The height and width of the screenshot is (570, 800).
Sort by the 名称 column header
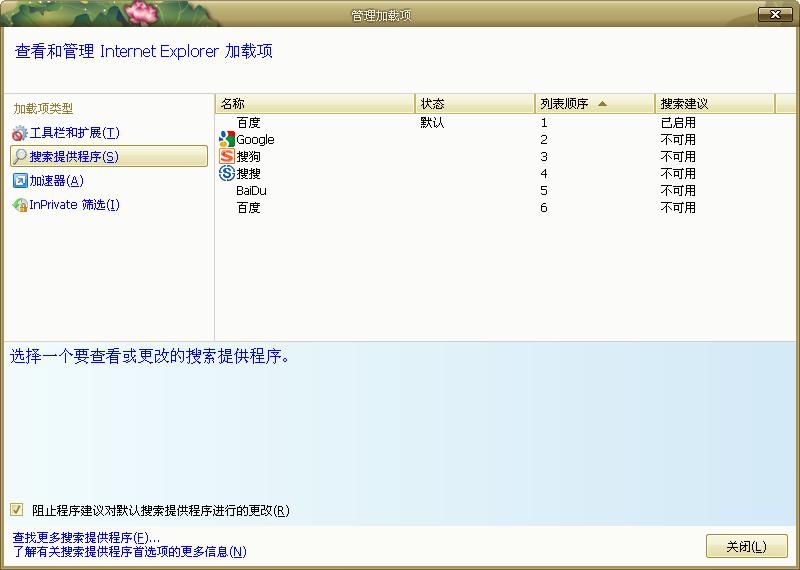(315, 104)
